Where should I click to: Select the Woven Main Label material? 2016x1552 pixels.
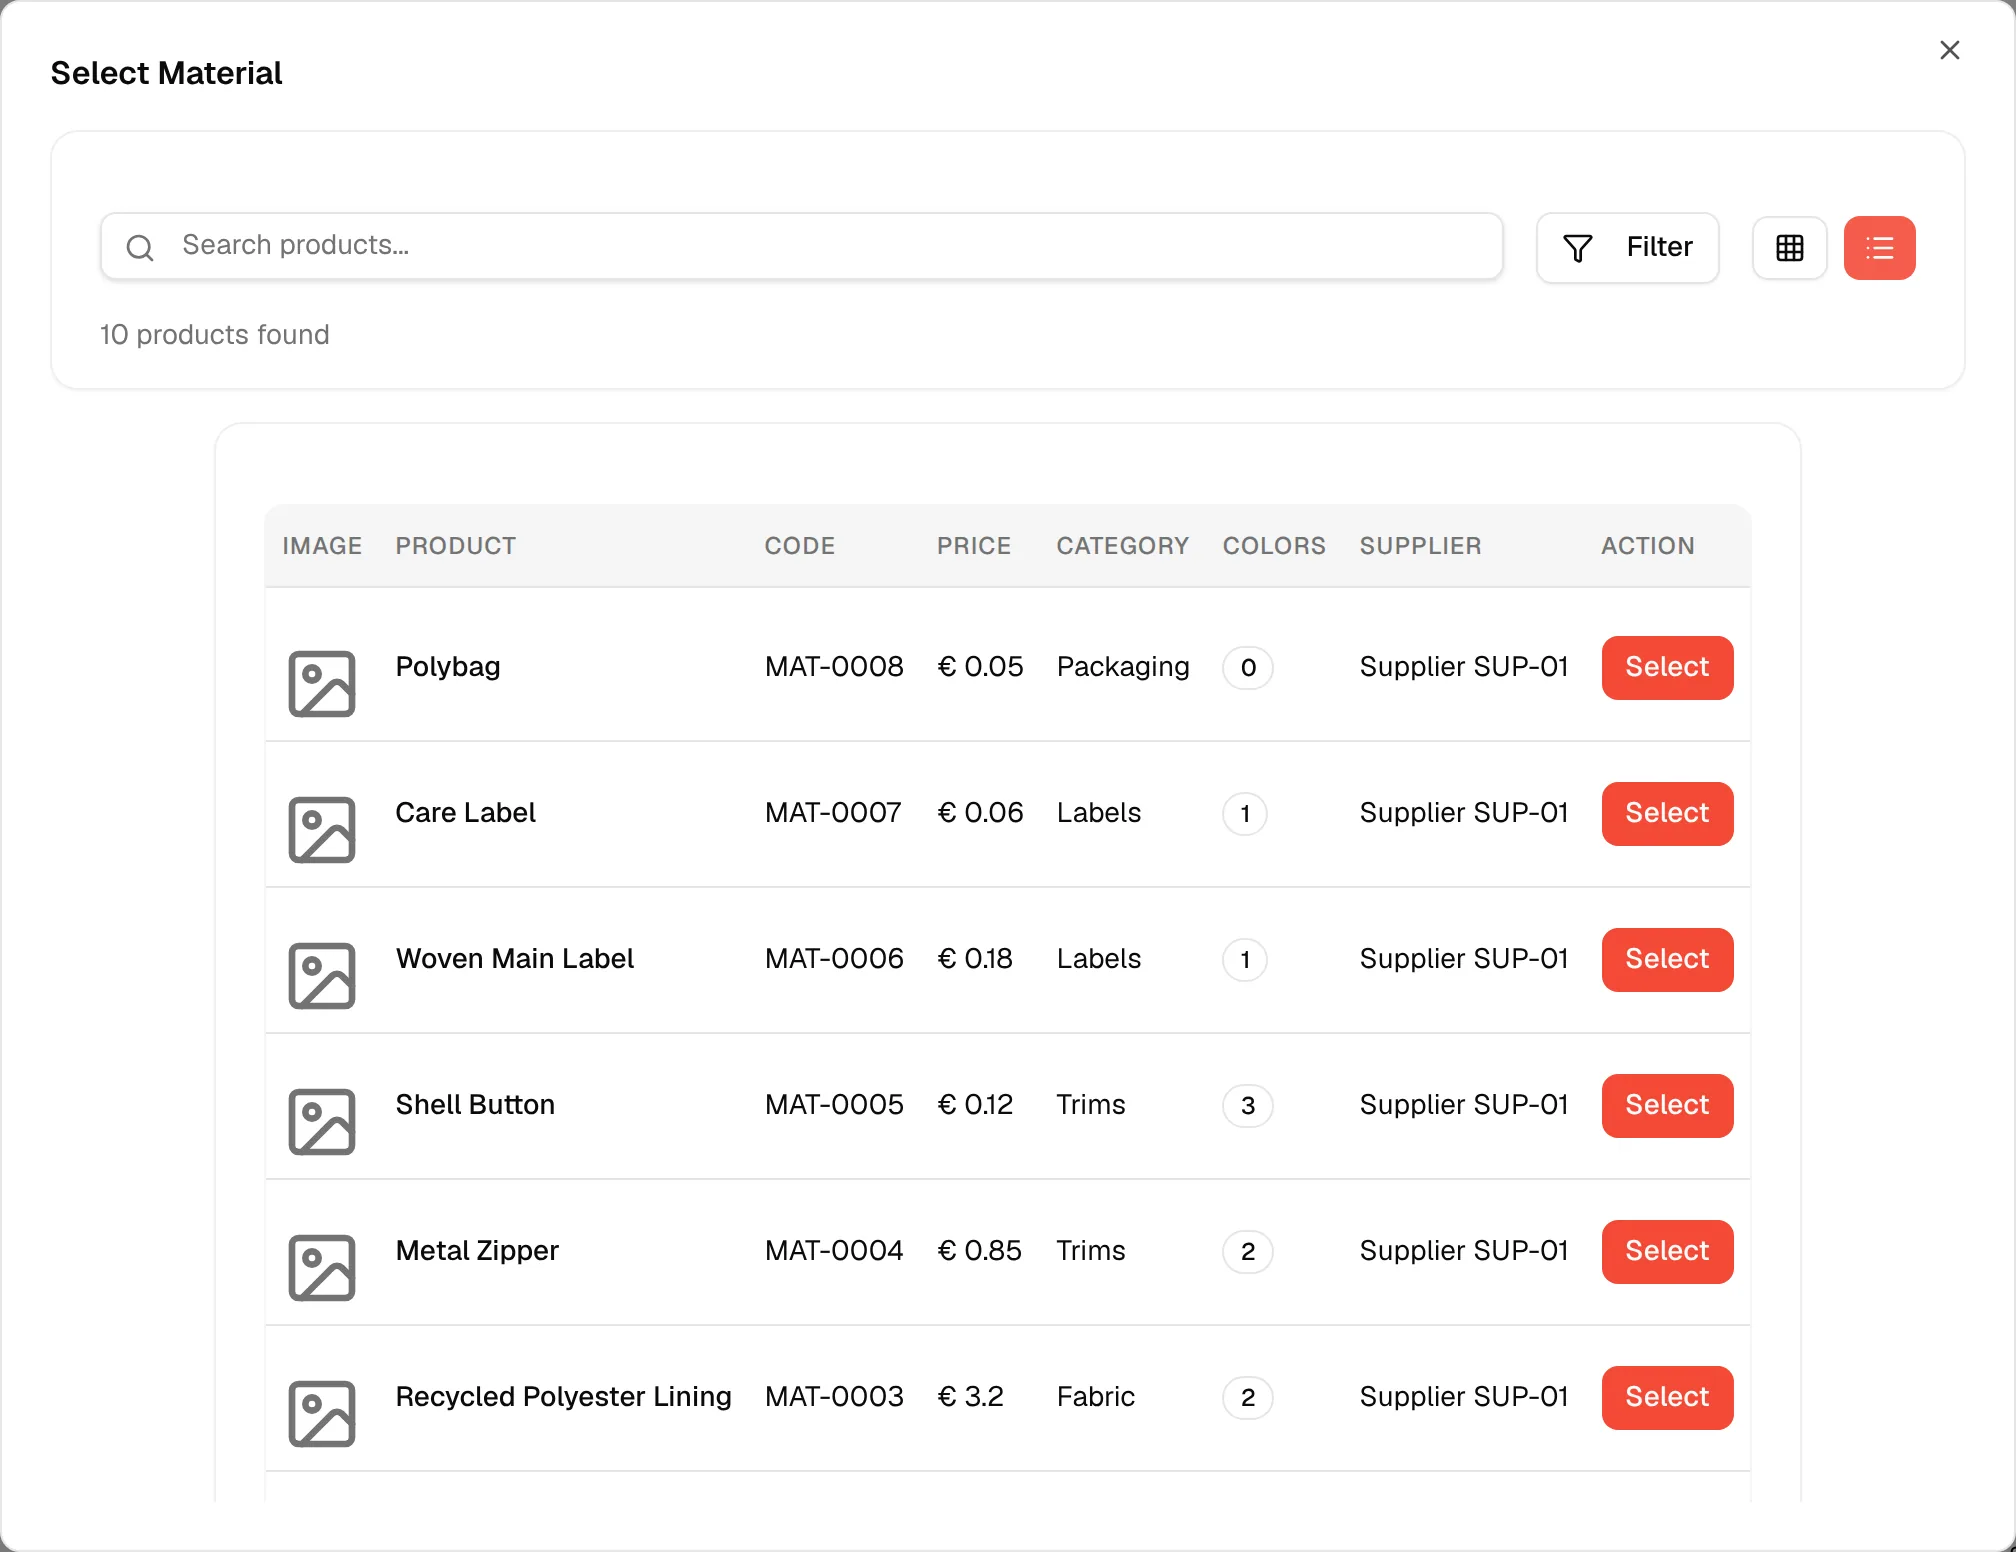(1667, 959)
